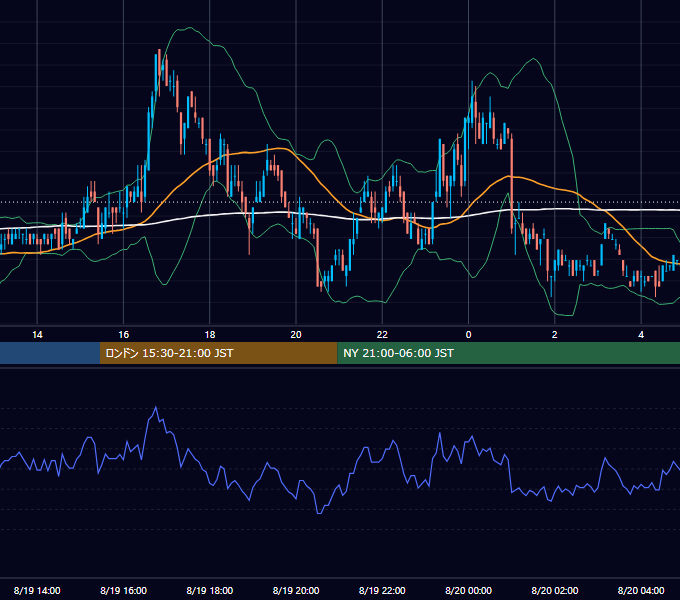Click the NY 21:00-06:00 JST session bar
Screen dimensions: 680x600
click(509, 353)
